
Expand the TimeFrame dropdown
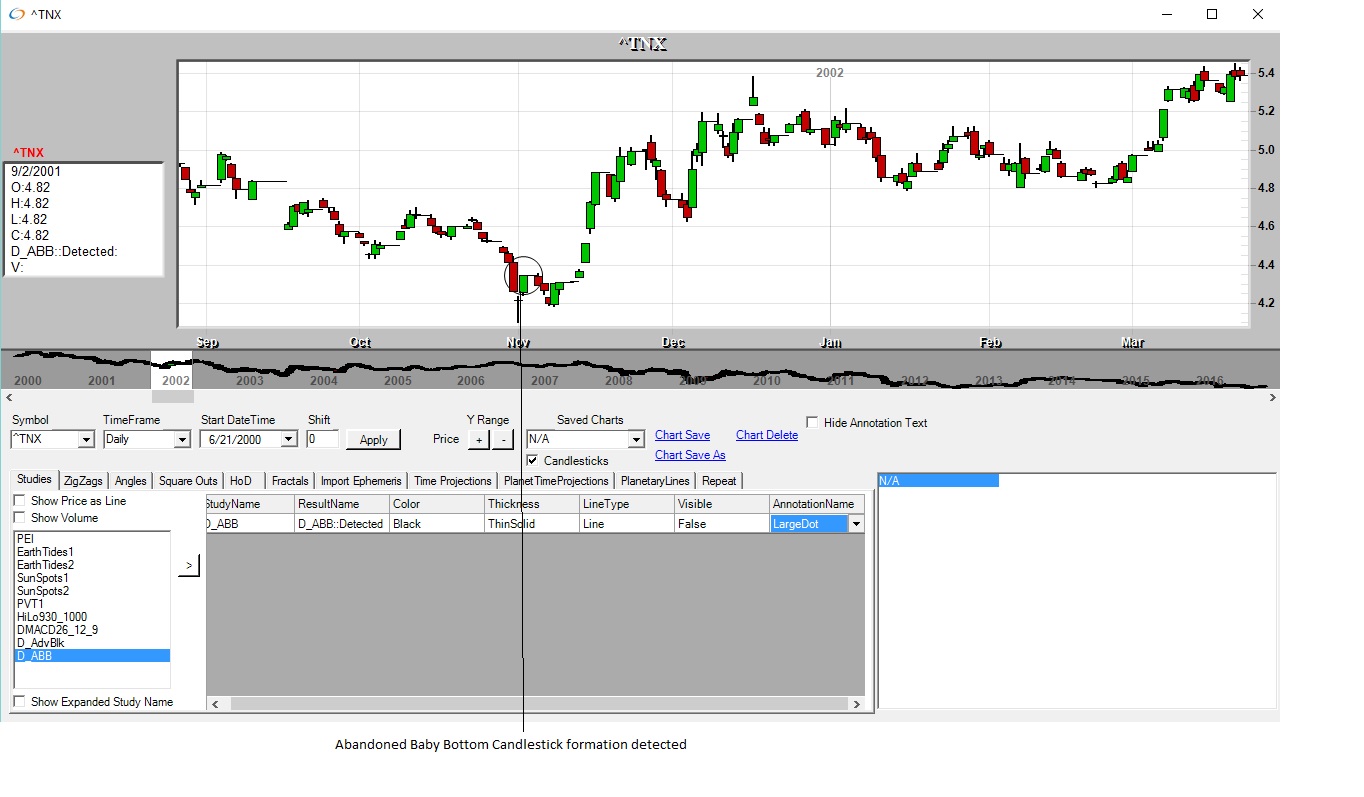tap(181, 440)
